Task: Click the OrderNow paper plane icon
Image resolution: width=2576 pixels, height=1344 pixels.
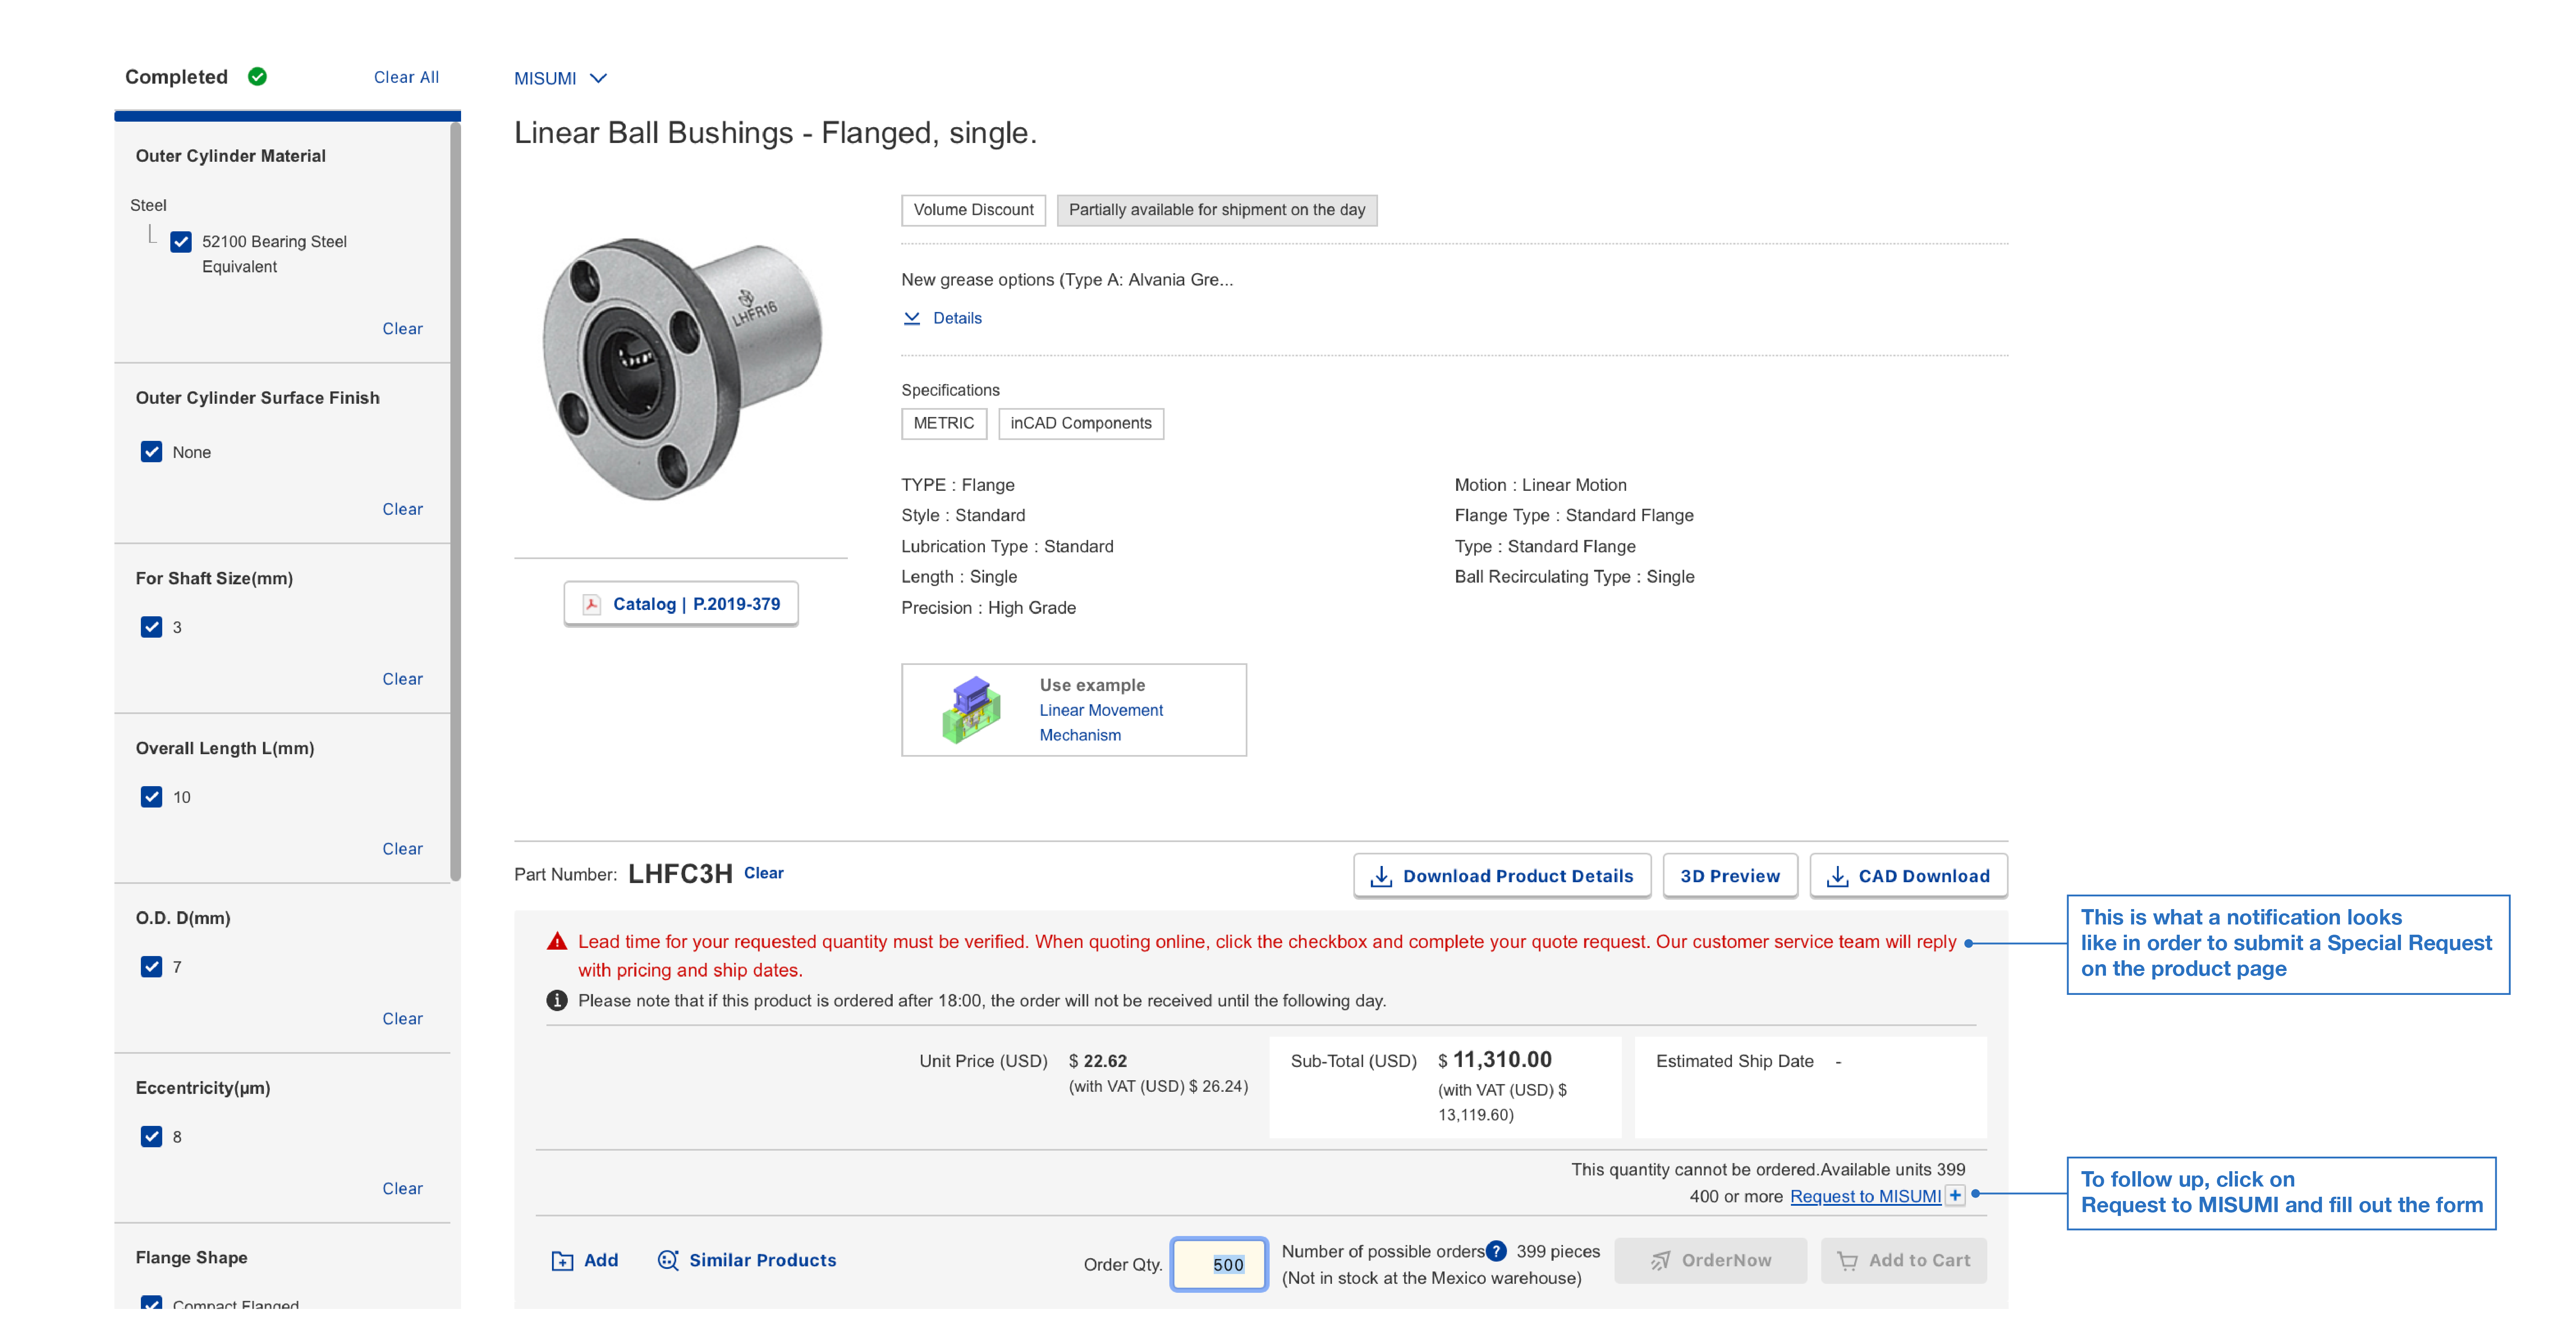Action: coord(1660,1261)
